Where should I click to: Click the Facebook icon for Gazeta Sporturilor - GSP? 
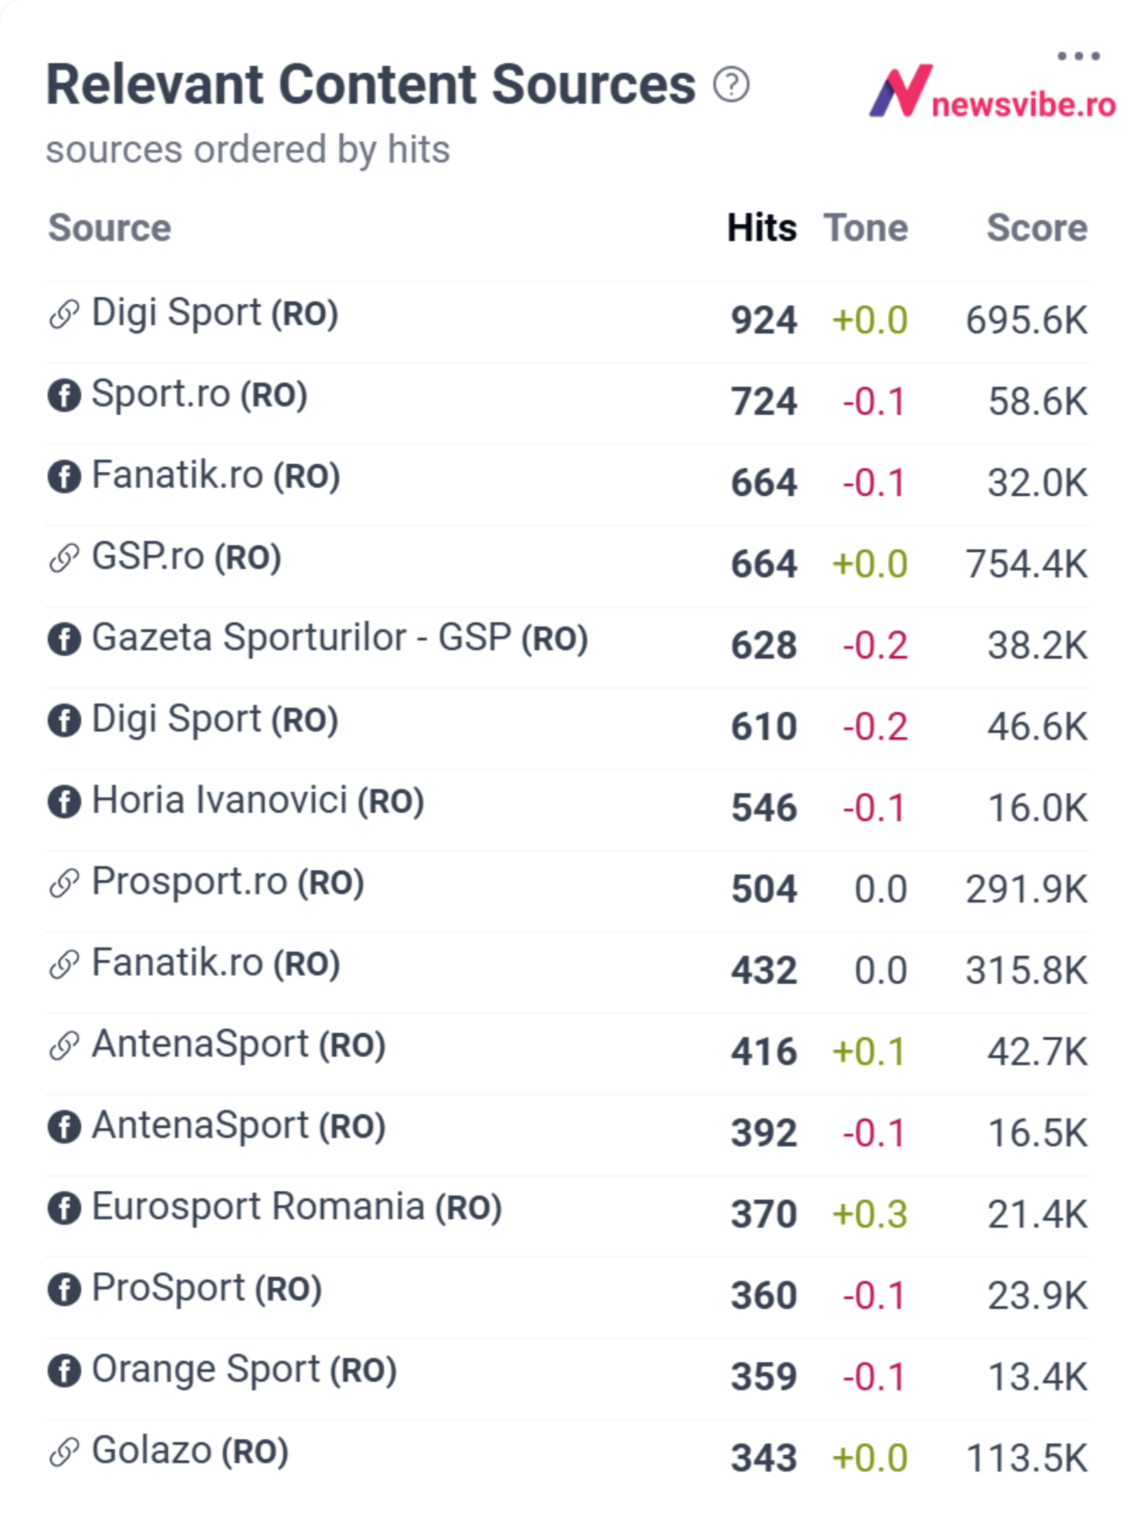coord(63,640)
